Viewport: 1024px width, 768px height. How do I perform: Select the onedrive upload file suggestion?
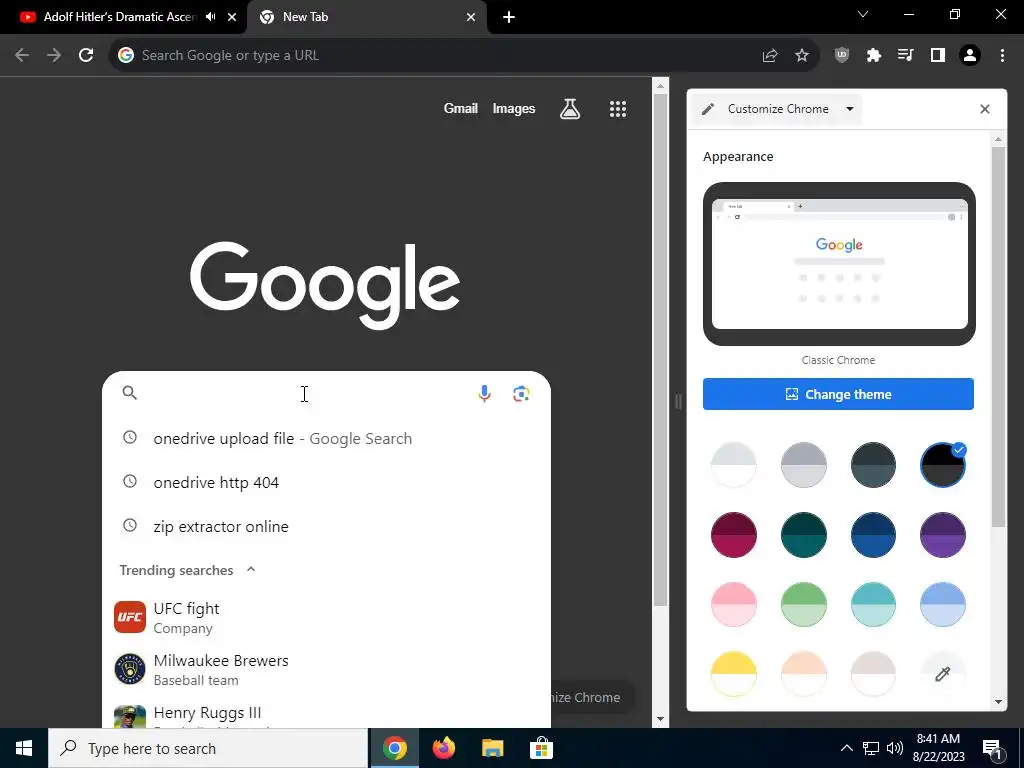pos(327,438)
